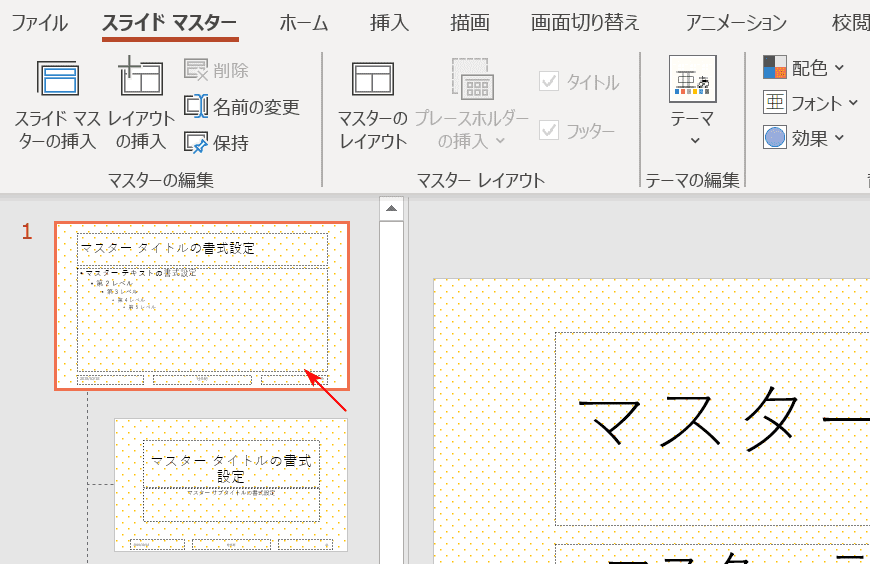The height and width of the screenshot is (564, 870).
Task: Click the 配色 colors icon
Action: tap(775, 68)
